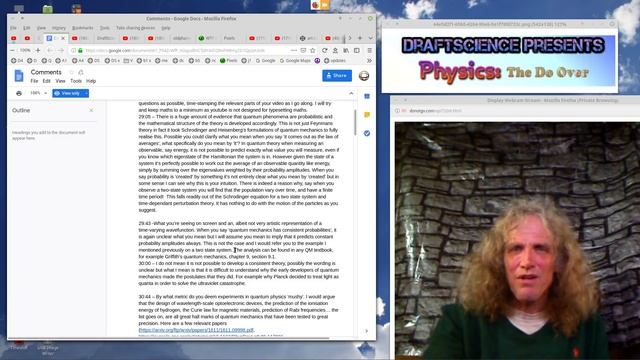Open the page actions three-dot menu

294,50
